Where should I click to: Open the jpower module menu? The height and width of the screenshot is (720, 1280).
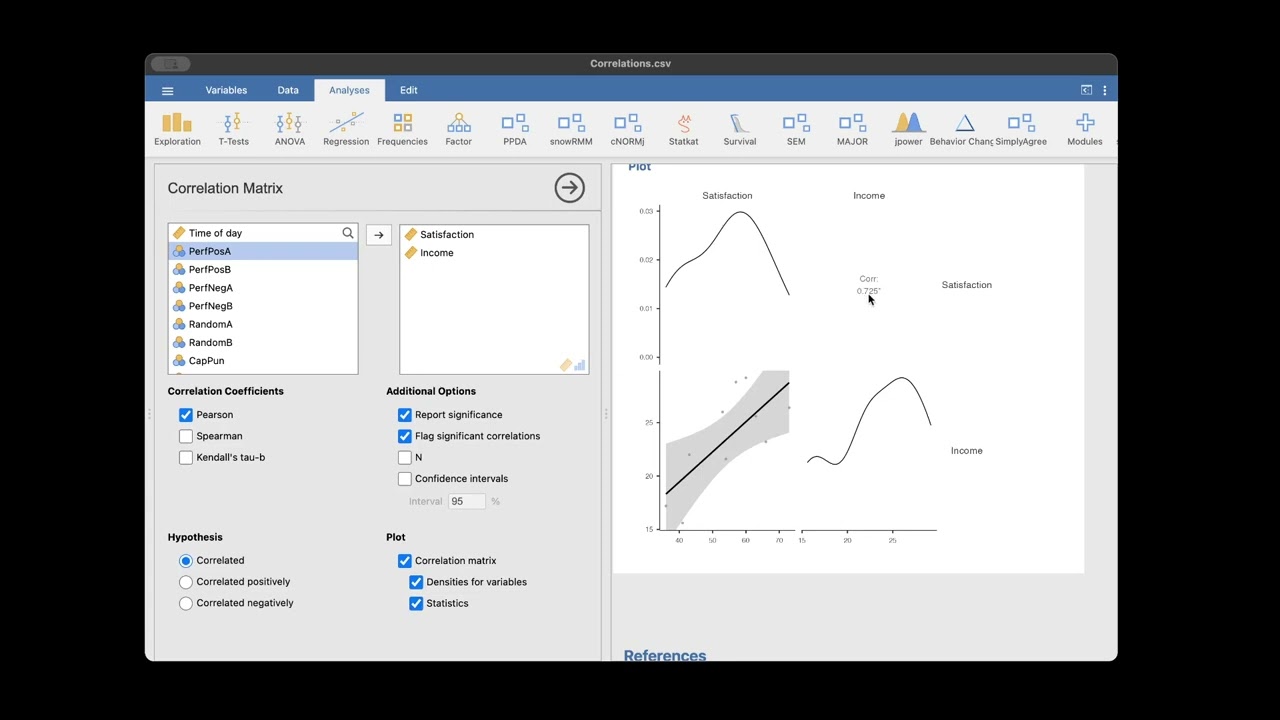click(x=908, y=129)
